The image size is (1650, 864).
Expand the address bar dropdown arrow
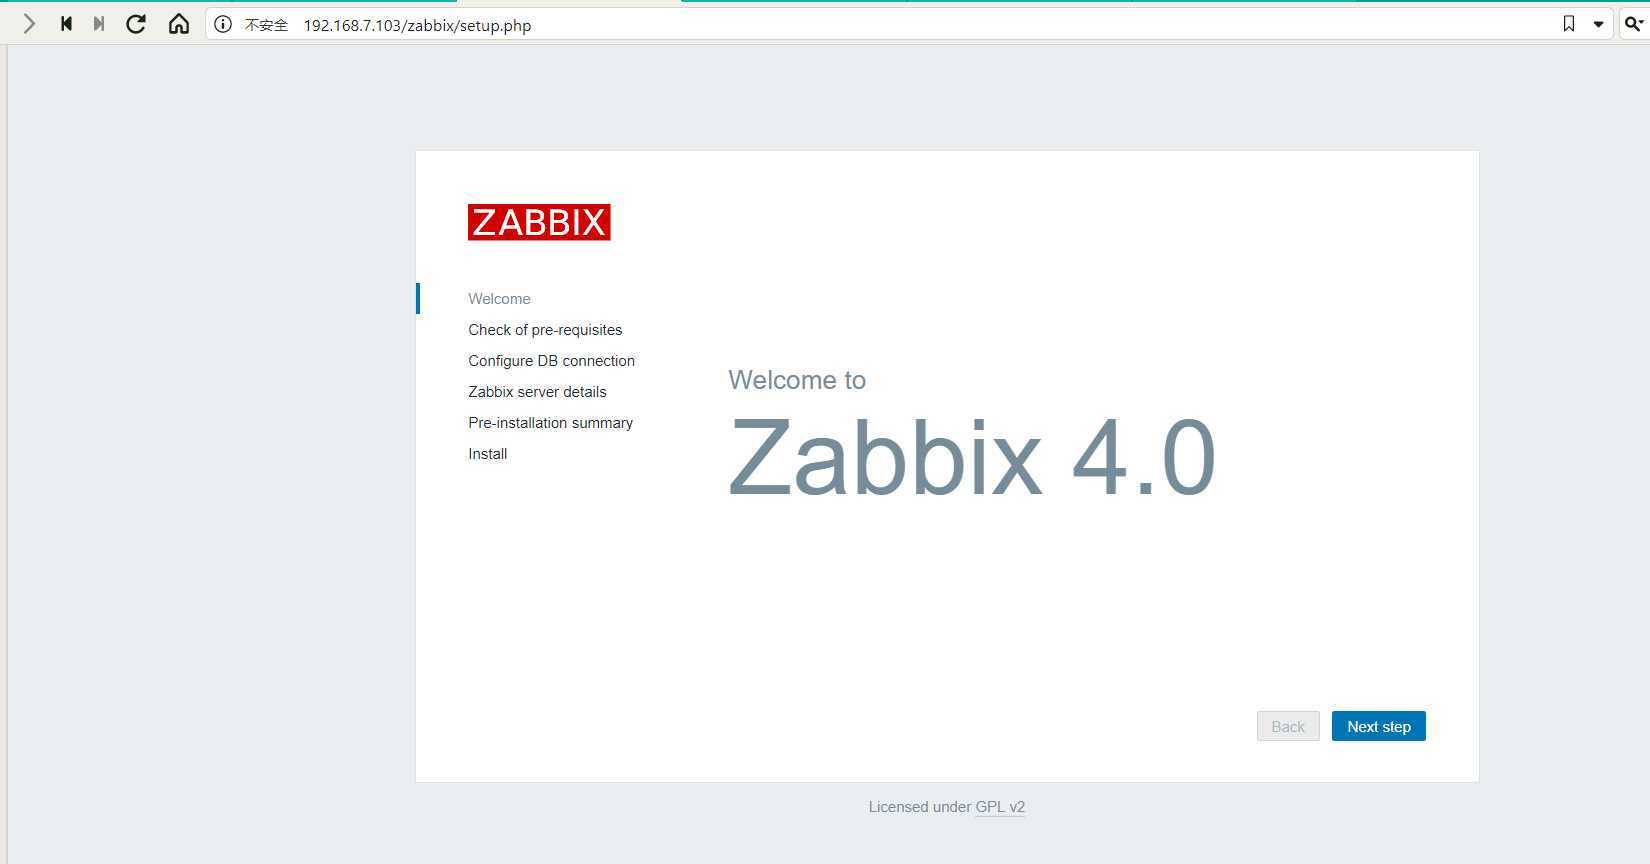pyautogui.click(x=1599, y=25)
